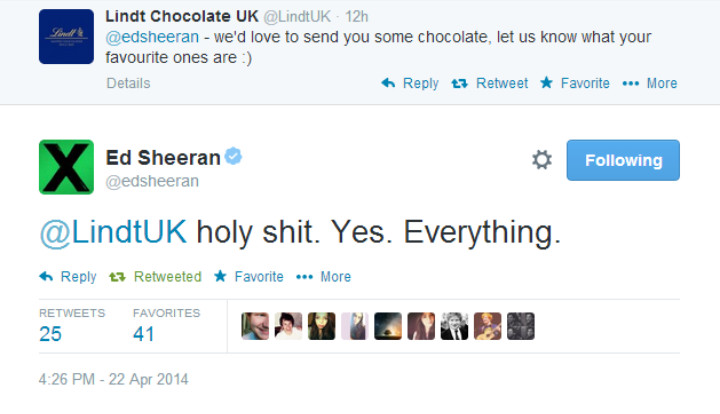Reply to the Lindt Chocolate UK tweet

(410, 83)
